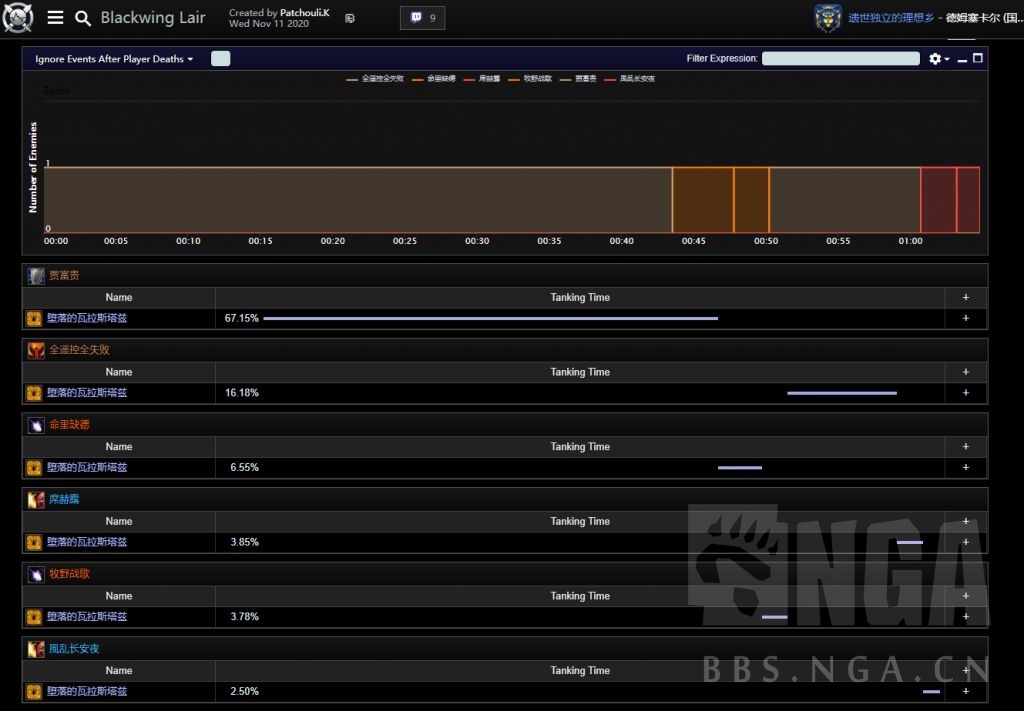The height and width of the screenshot is (711, 1024).
Task: Open the Ignore Events After Player Deaths dropdown
Action: point(114,59)
